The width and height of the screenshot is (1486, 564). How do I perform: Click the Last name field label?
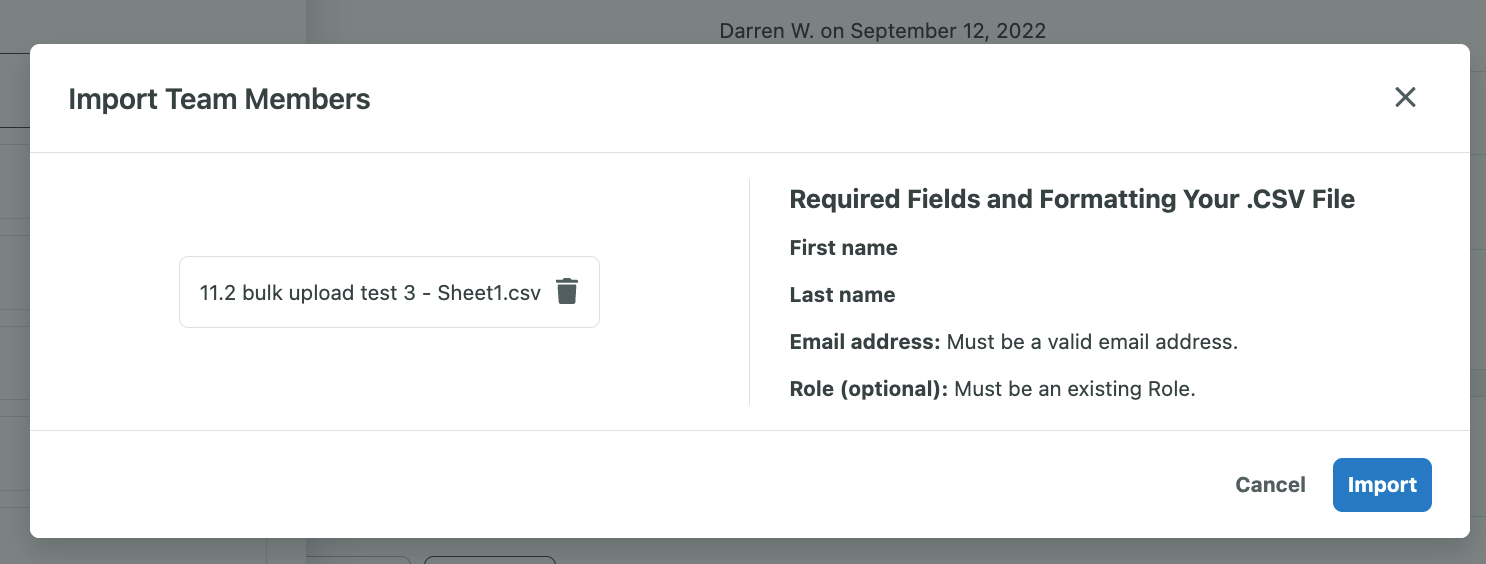tap(842, 295)
